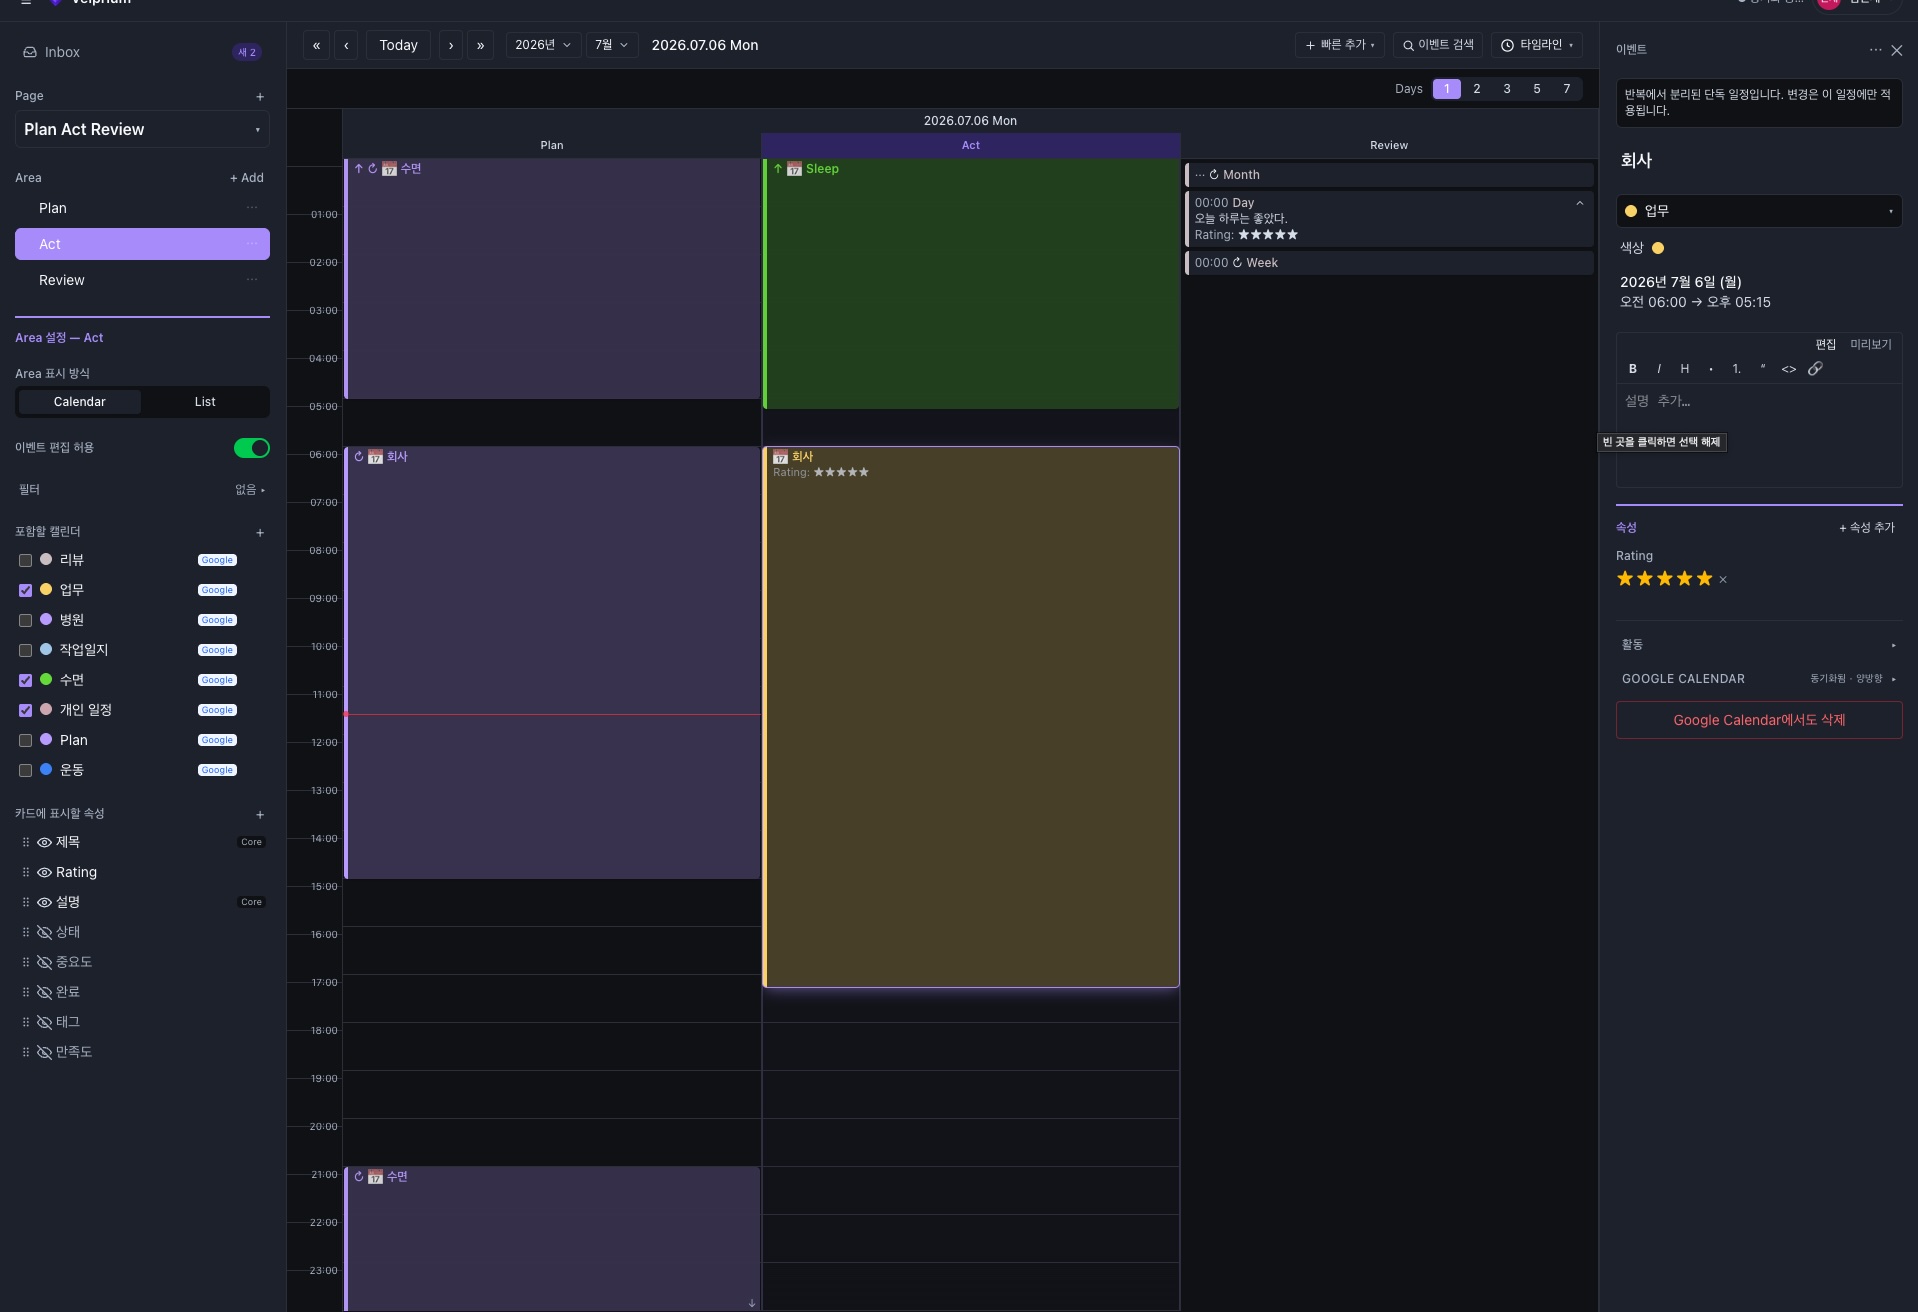Close the event detail panel

(x=1896, y=50)
